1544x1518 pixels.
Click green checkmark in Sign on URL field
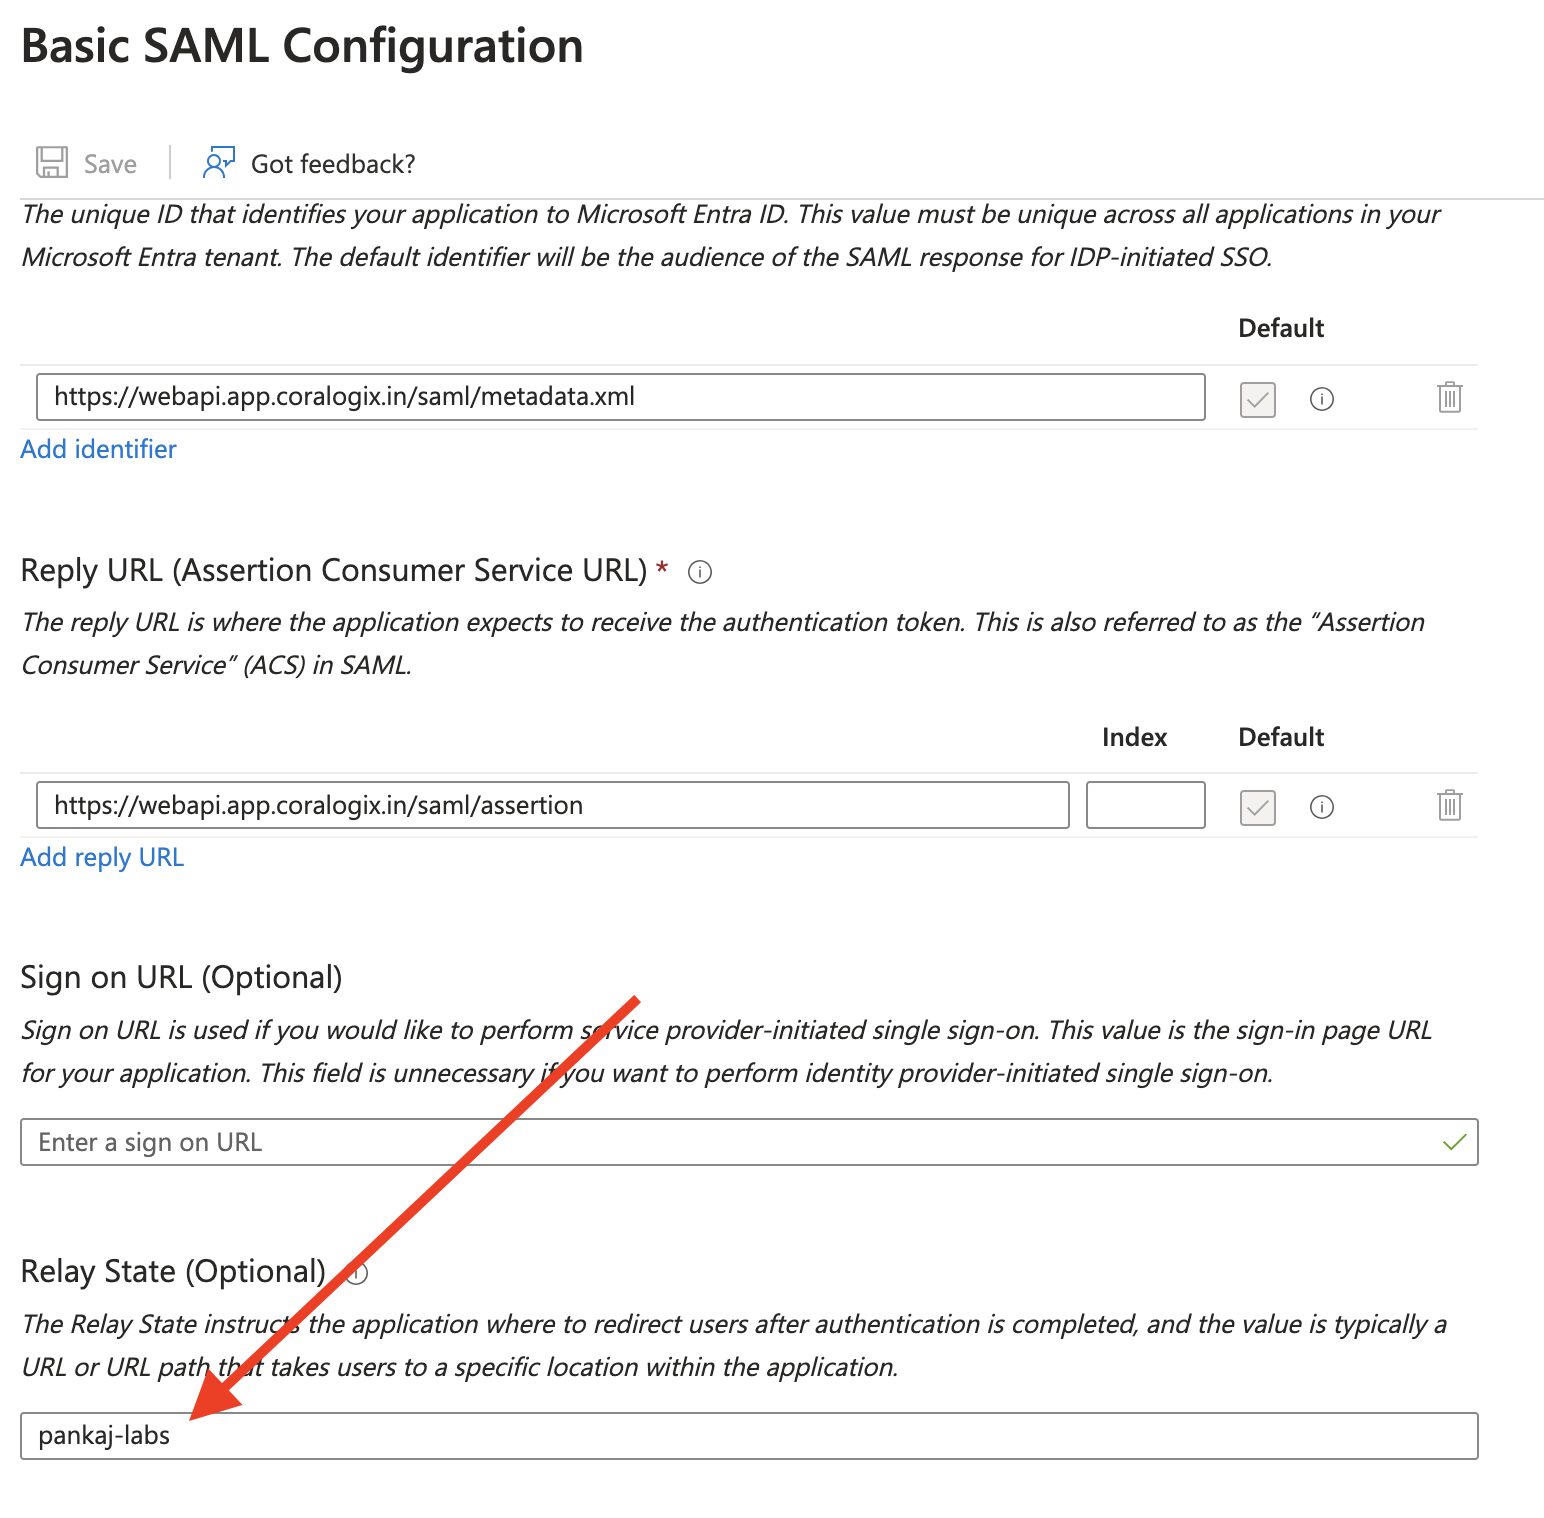(1454, 1142)
